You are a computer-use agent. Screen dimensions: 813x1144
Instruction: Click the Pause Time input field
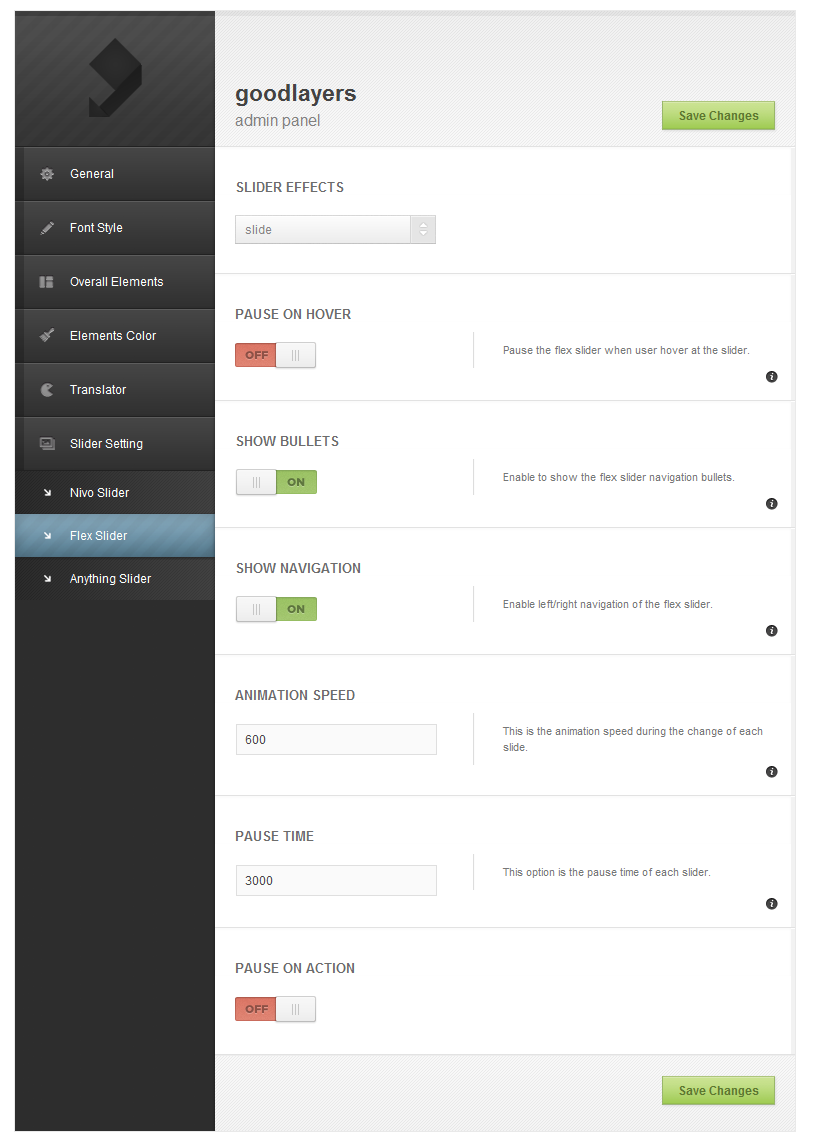click(336, 881)
